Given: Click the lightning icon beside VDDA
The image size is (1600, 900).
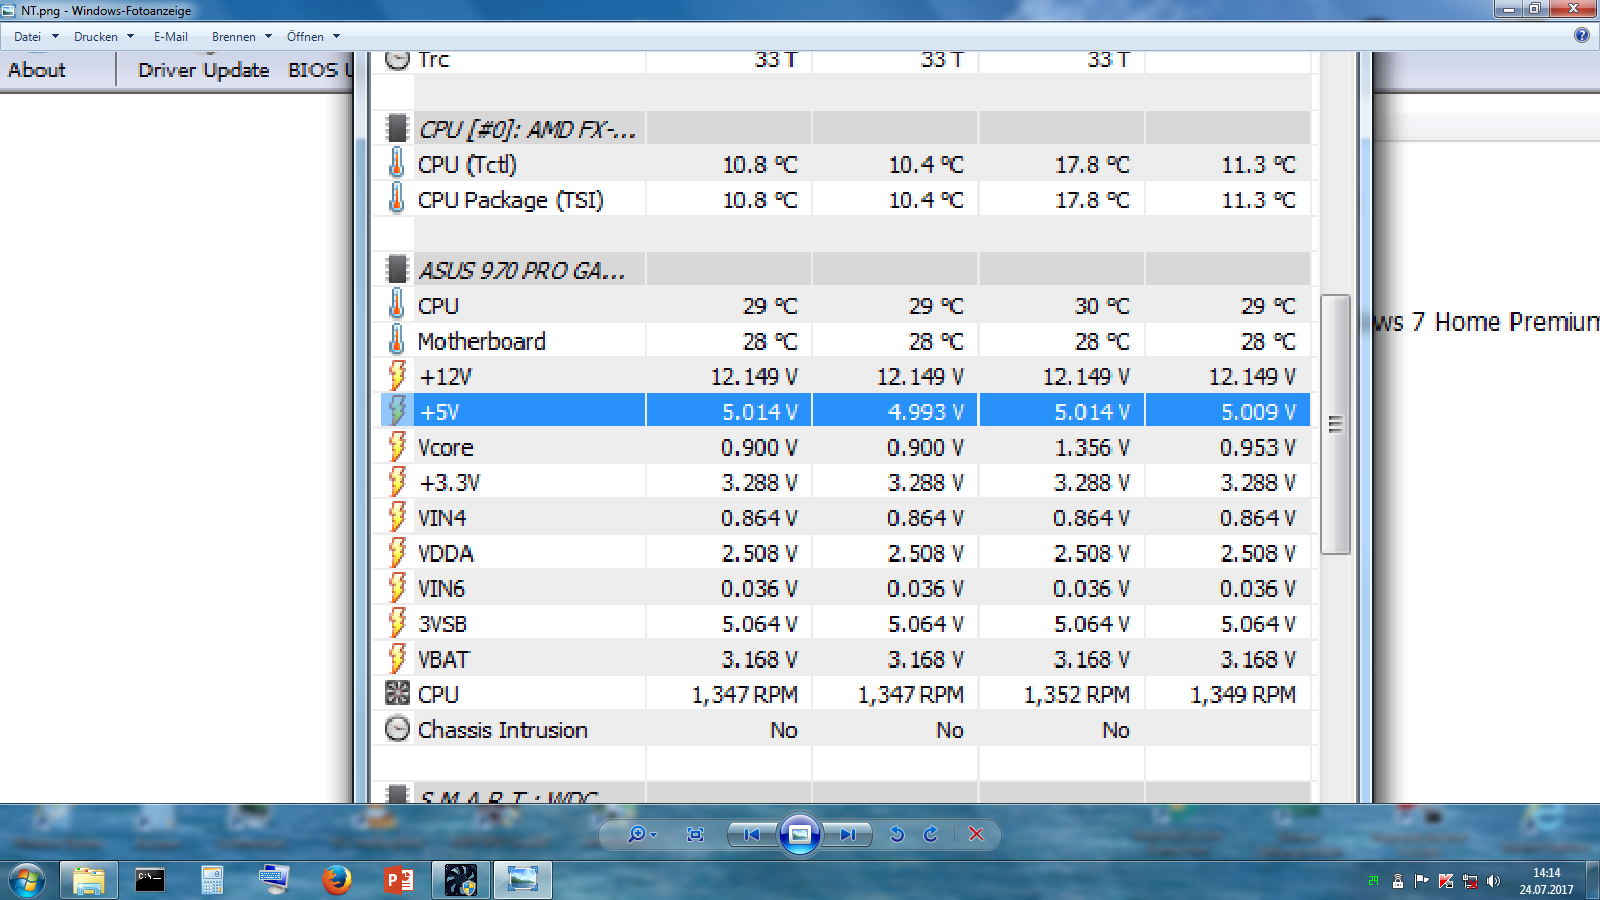Looking at the screenshot, I should (x=397, y=552).
